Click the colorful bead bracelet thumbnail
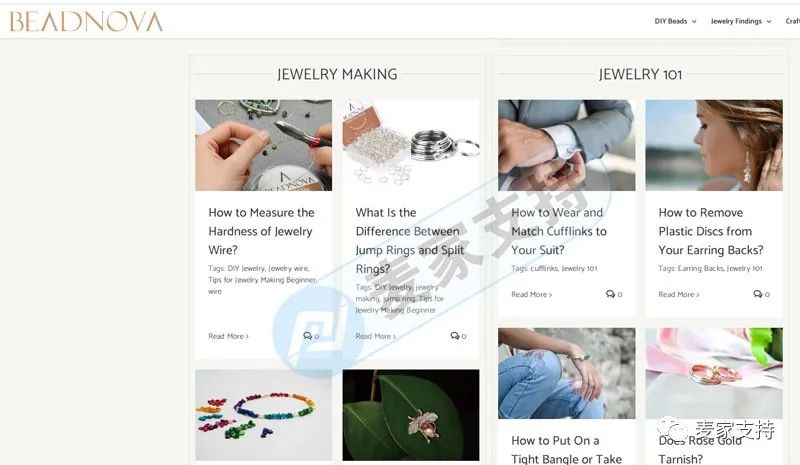The height and width of the screenshot is (465, 800). click(263, 415)
